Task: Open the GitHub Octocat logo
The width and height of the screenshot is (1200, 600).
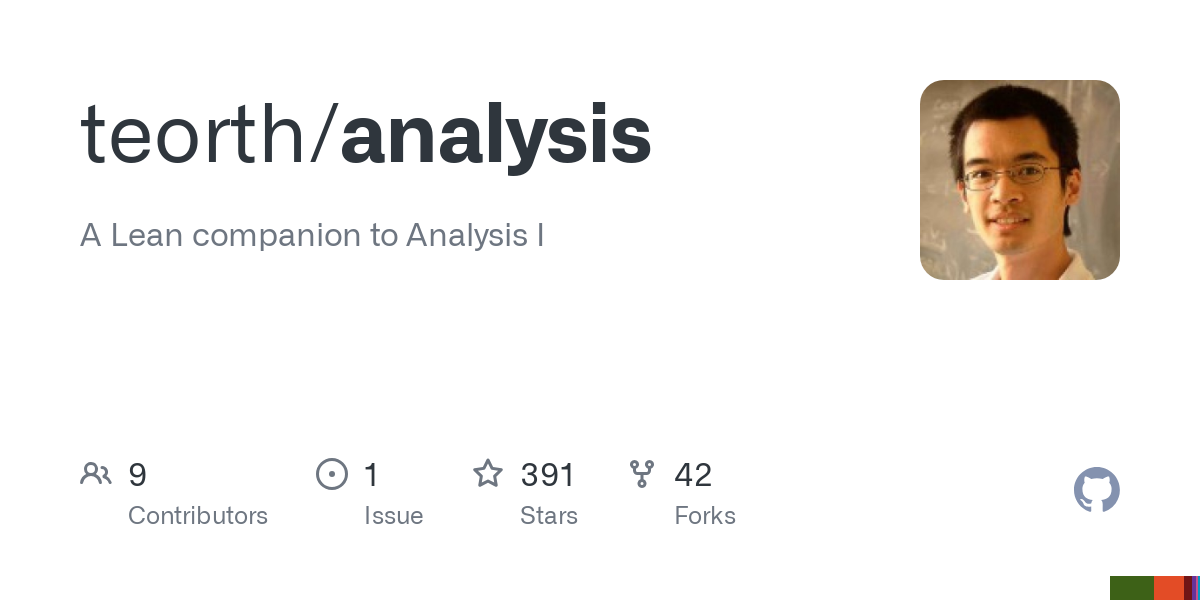Action: (x=1097, y=490)
